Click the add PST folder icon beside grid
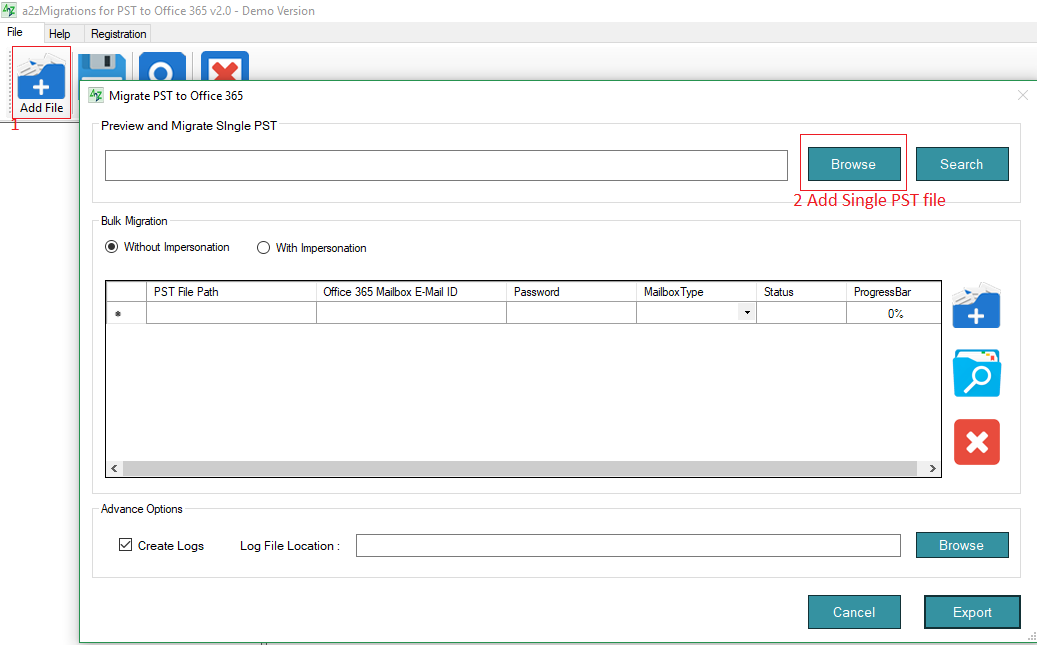 [976, 305]
